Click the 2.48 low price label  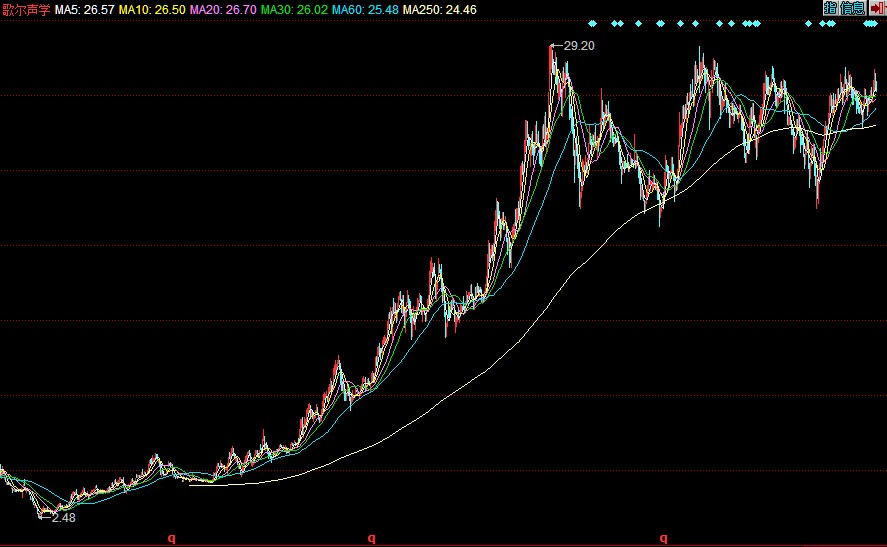click(63, 518)
